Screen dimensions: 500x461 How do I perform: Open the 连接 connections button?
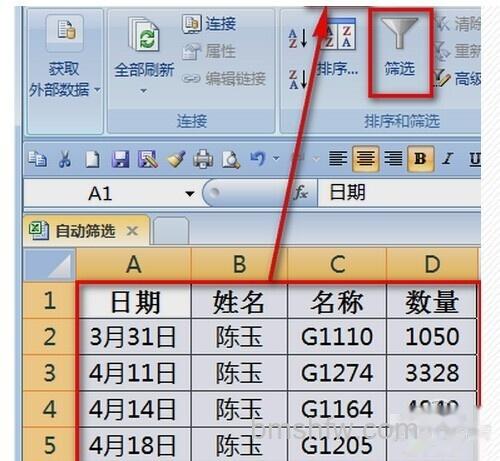point(209,24)
